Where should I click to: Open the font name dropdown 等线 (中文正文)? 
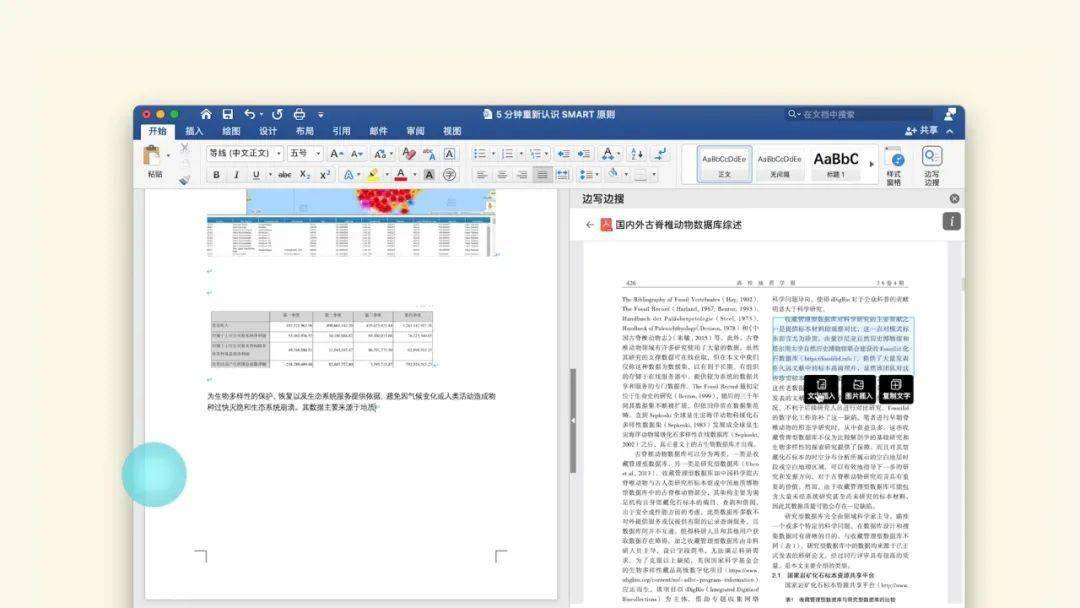[245, 154]
